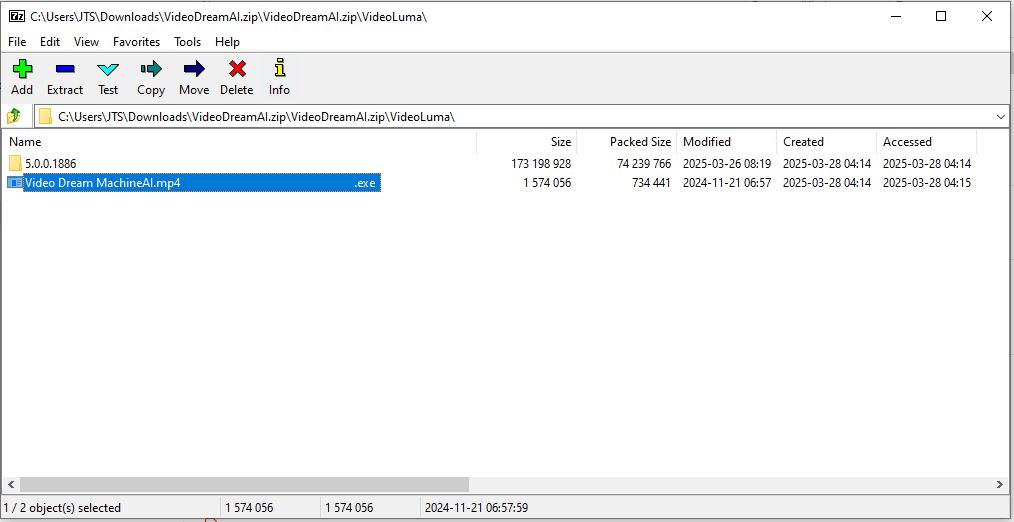The height and width of the screenshot is (522, 1014).
Task: Click inside the address path field
Action: point(500,117)
